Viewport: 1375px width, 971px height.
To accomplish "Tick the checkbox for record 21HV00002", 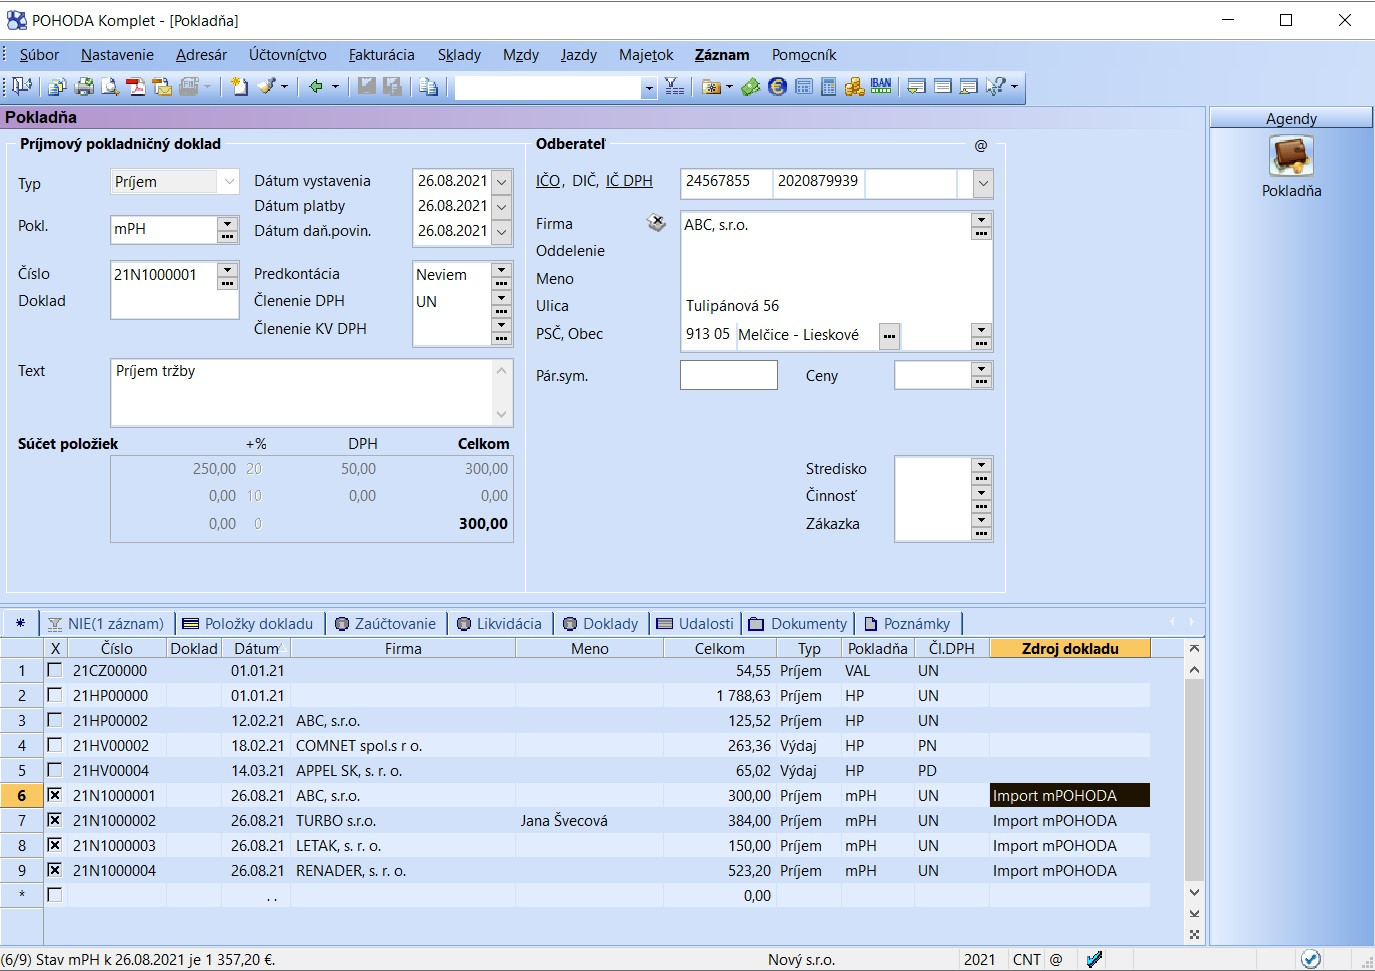I will [55, 745].
